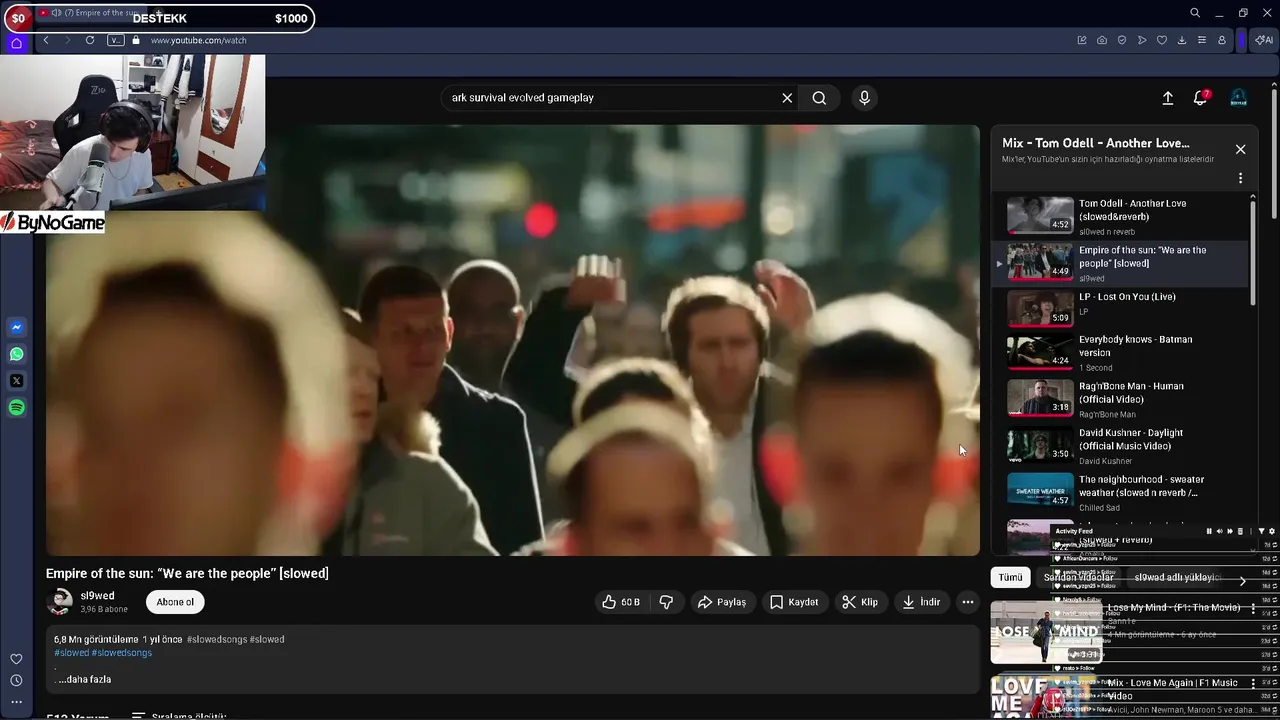This screenshot has height=720, width=1280.
Task: Play Rag'n'Bone Man - Human from the mix
Action: (x=1120, y=399)
